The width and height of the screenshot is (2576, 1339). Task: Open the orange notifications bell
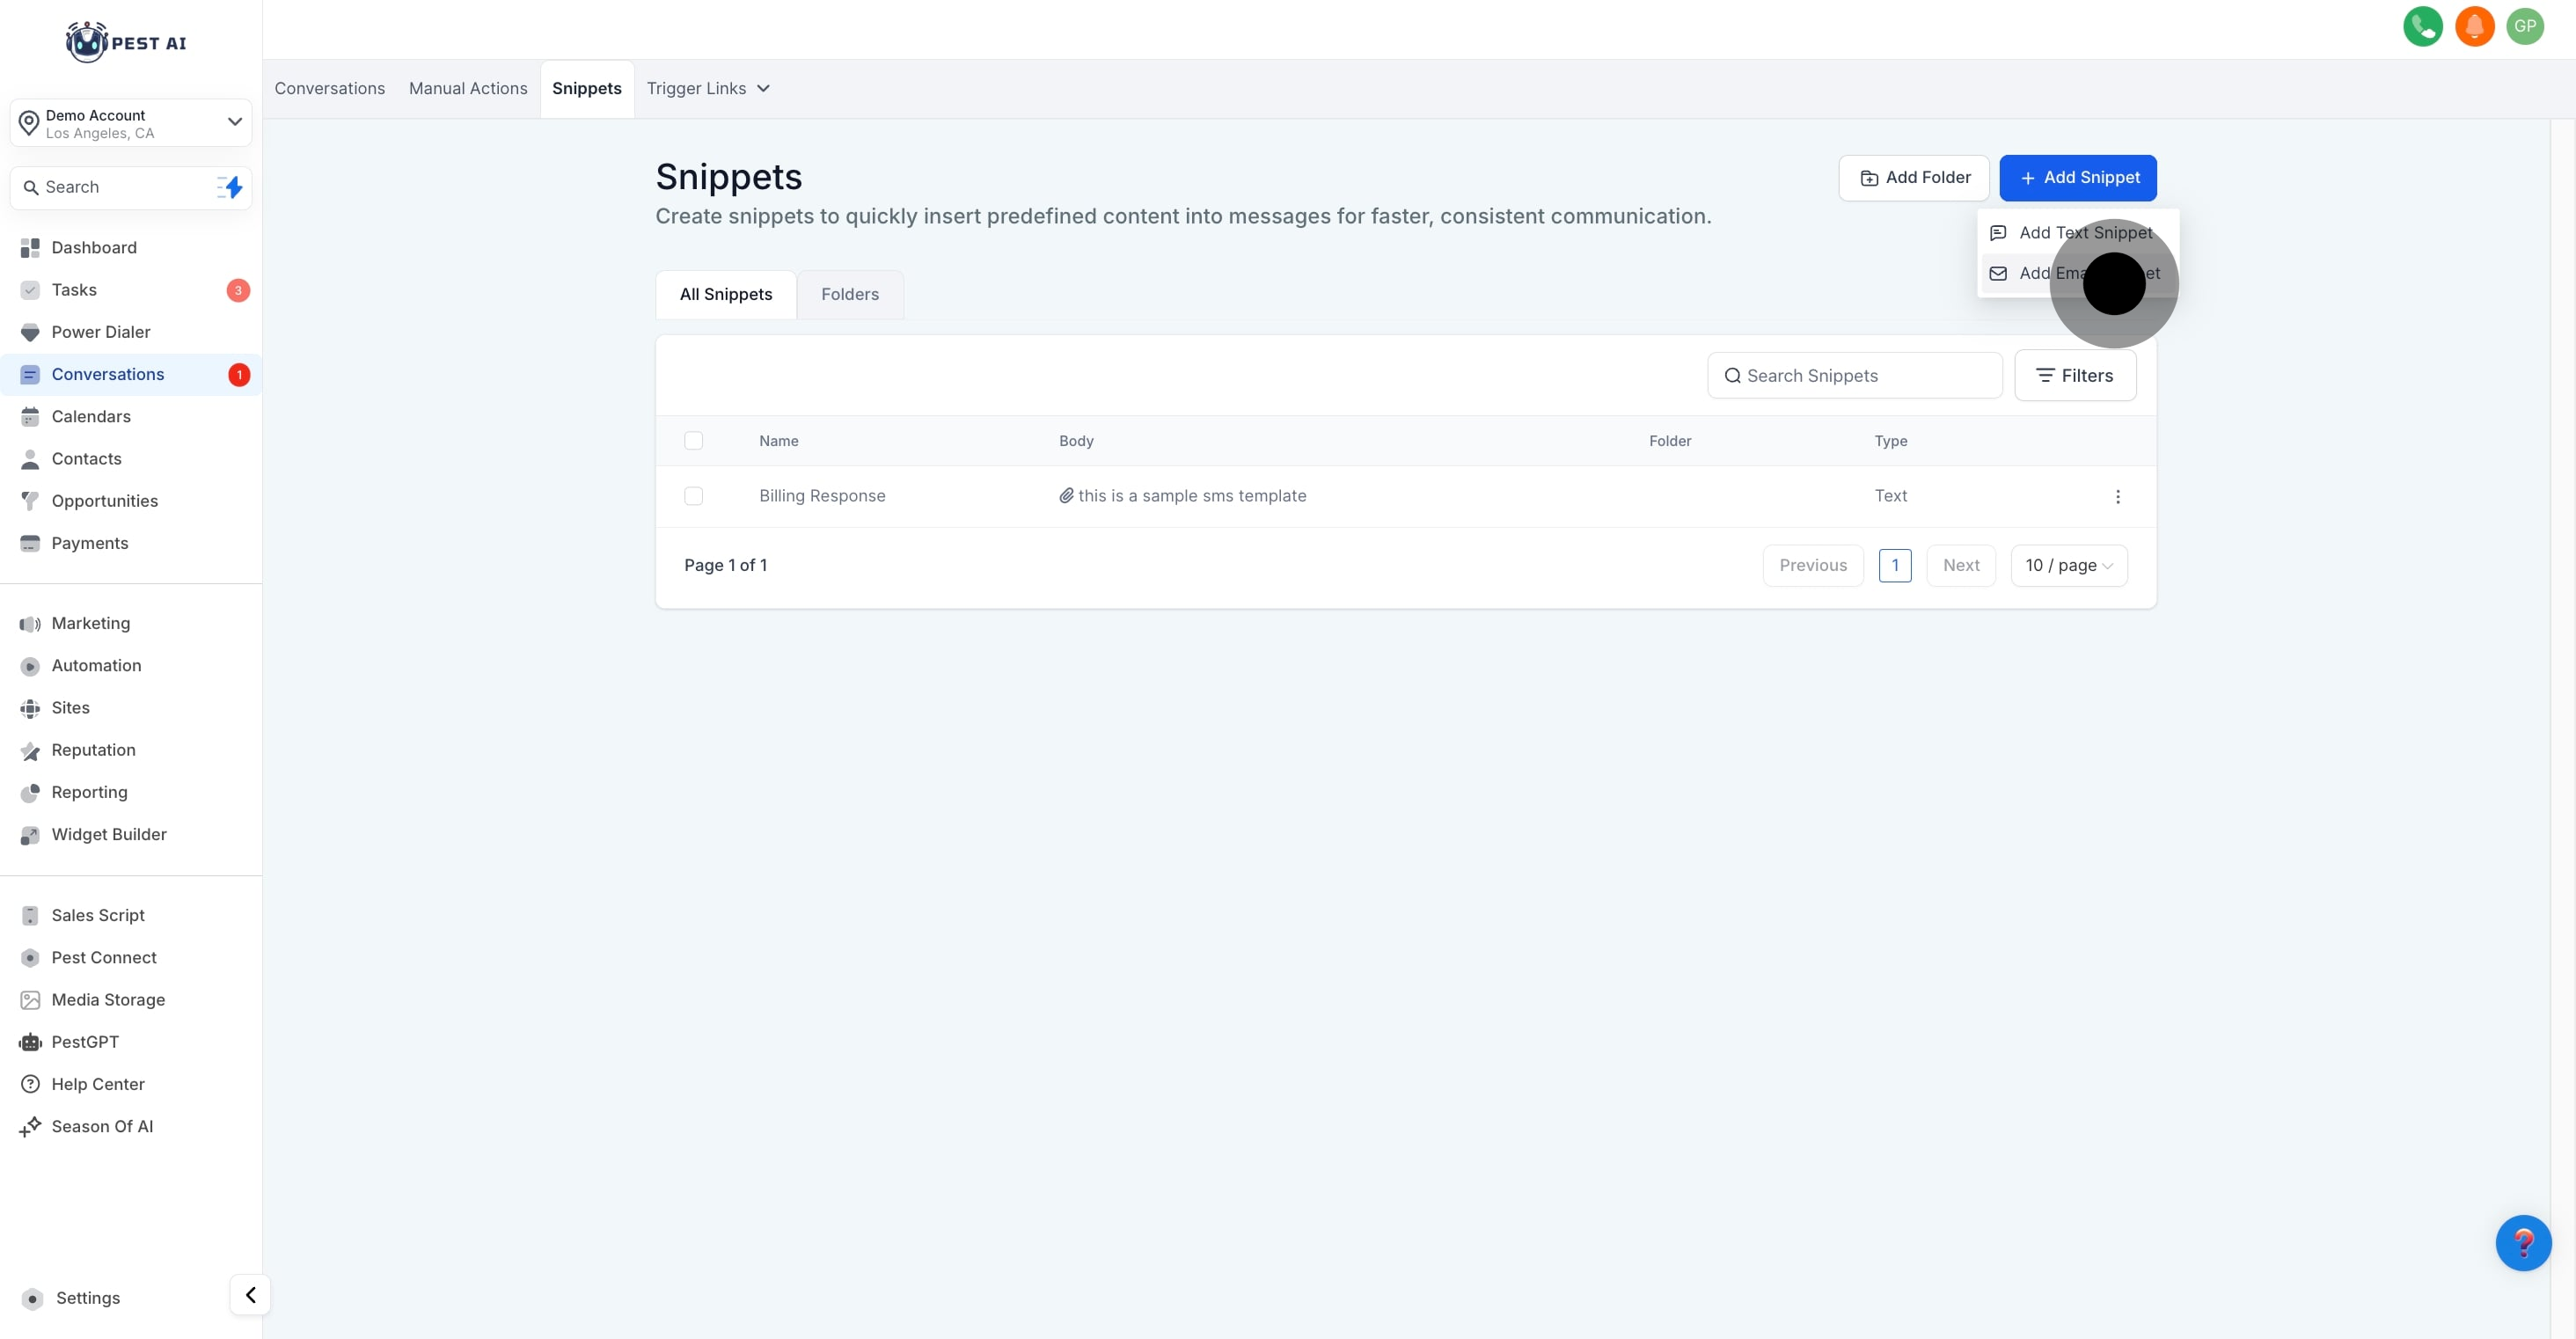click(x=2474, y=27)
